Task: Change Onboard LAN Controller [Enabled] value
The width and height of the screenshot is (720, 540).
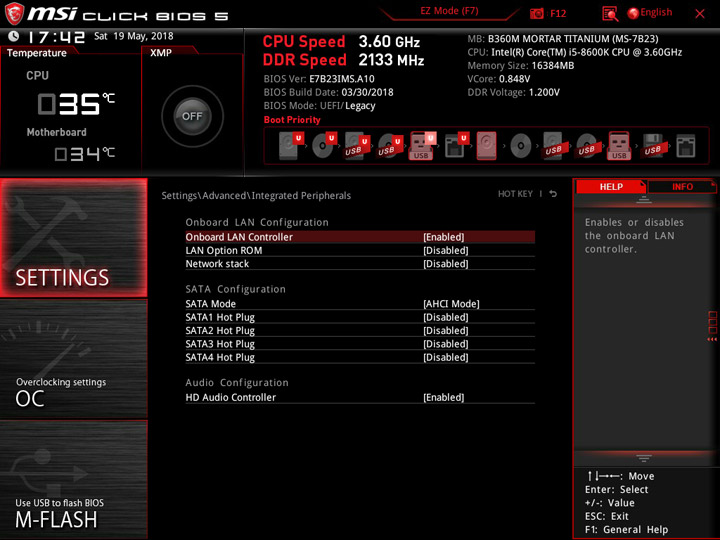Action: (x=444, y=237)
